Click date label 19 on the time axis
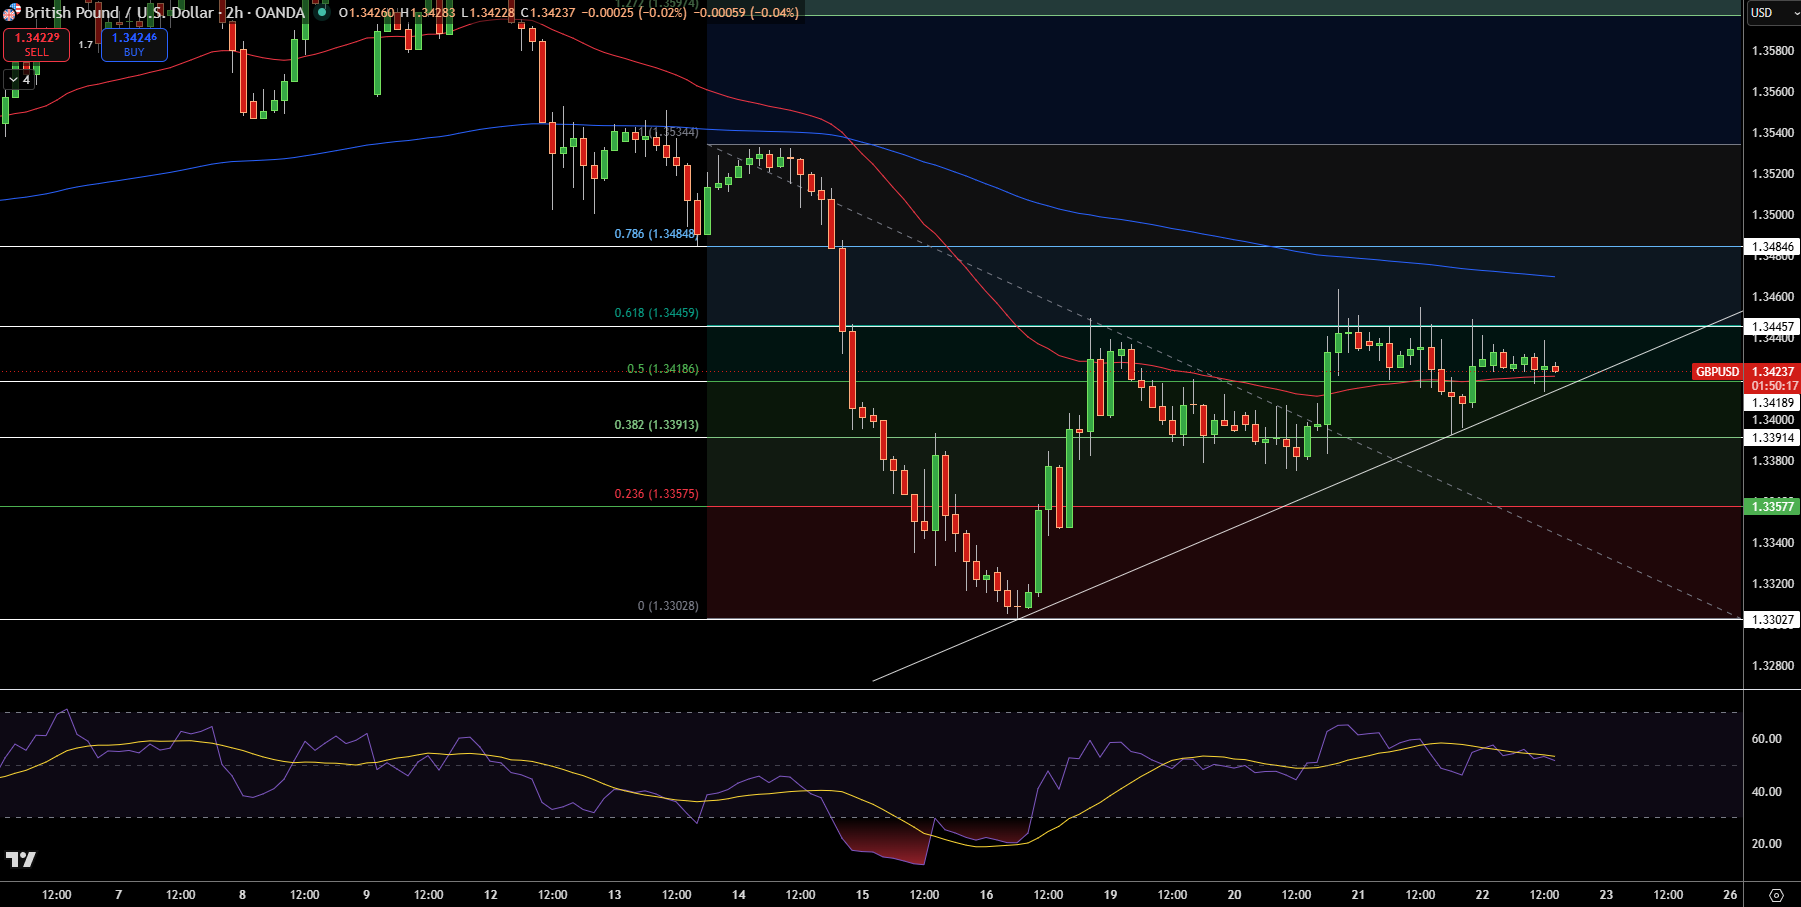Screen dimensions: 1801x907 point(1110,895)
